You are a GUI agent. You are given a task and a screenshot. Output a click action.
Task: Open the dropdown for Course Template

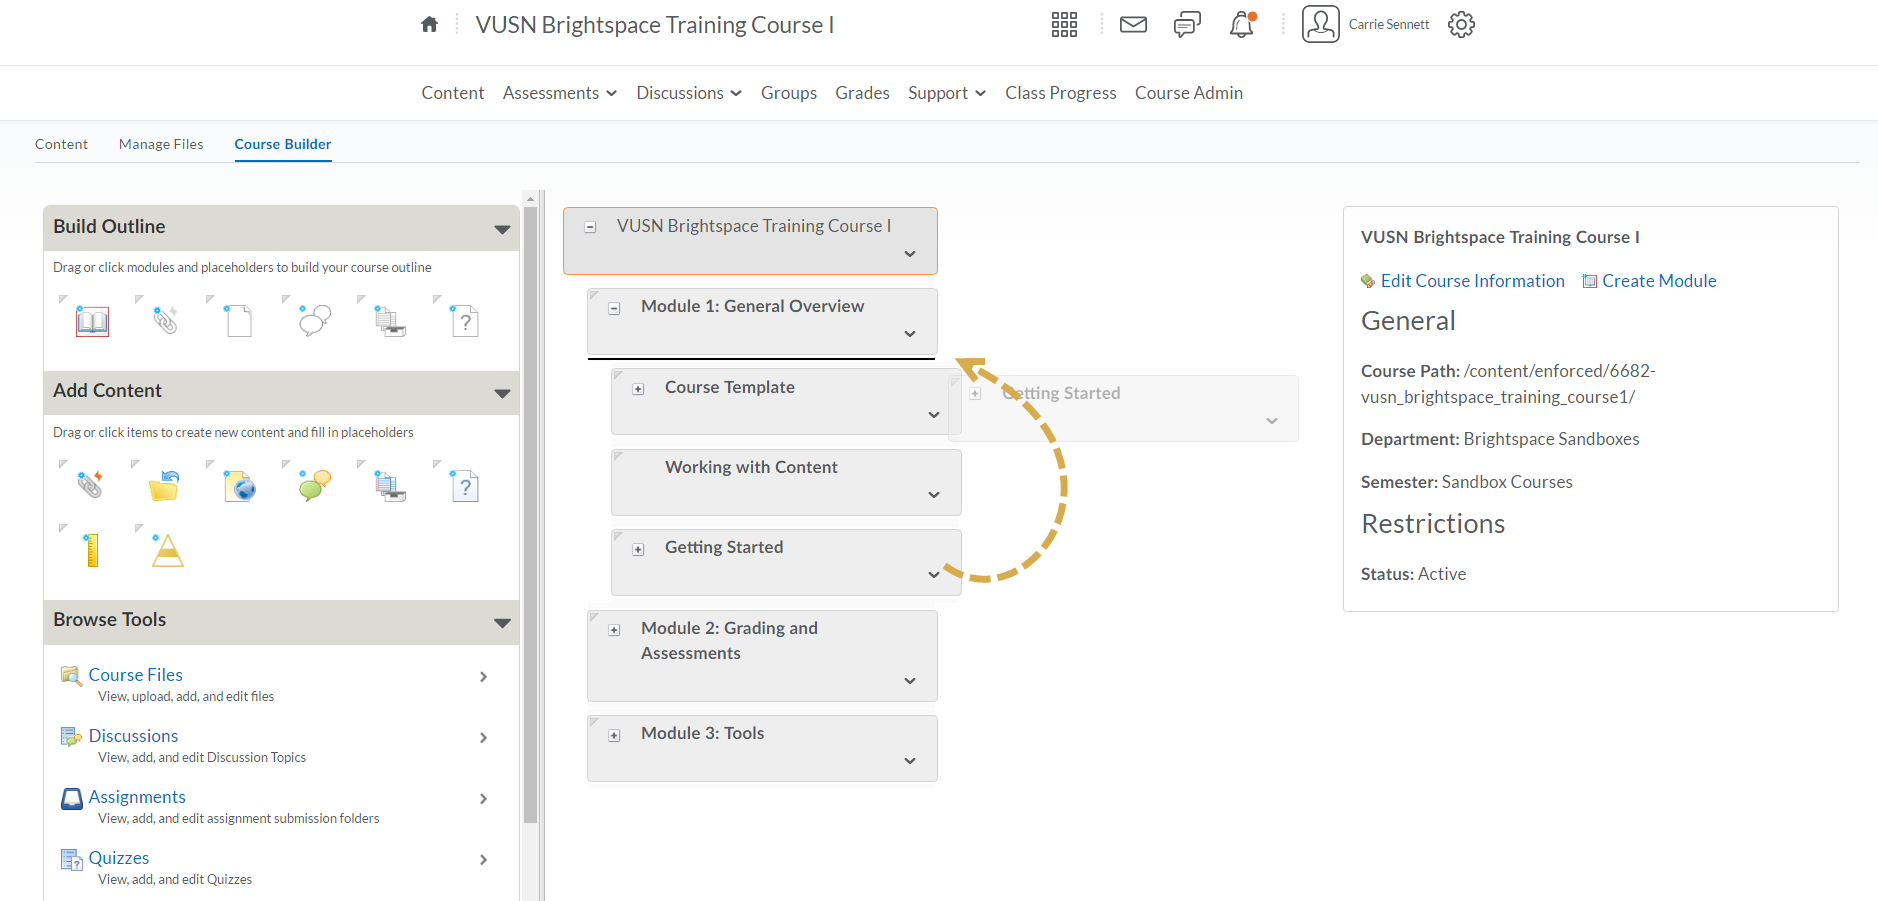point(934,415)
